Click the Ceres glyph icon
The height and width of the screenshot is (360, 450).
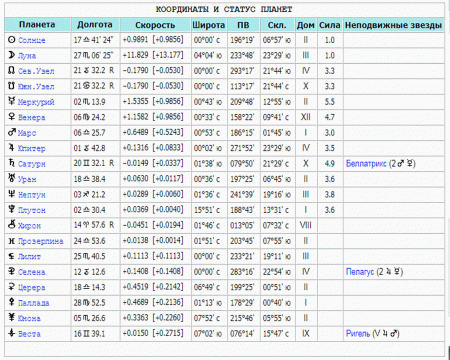pos(12,287)
